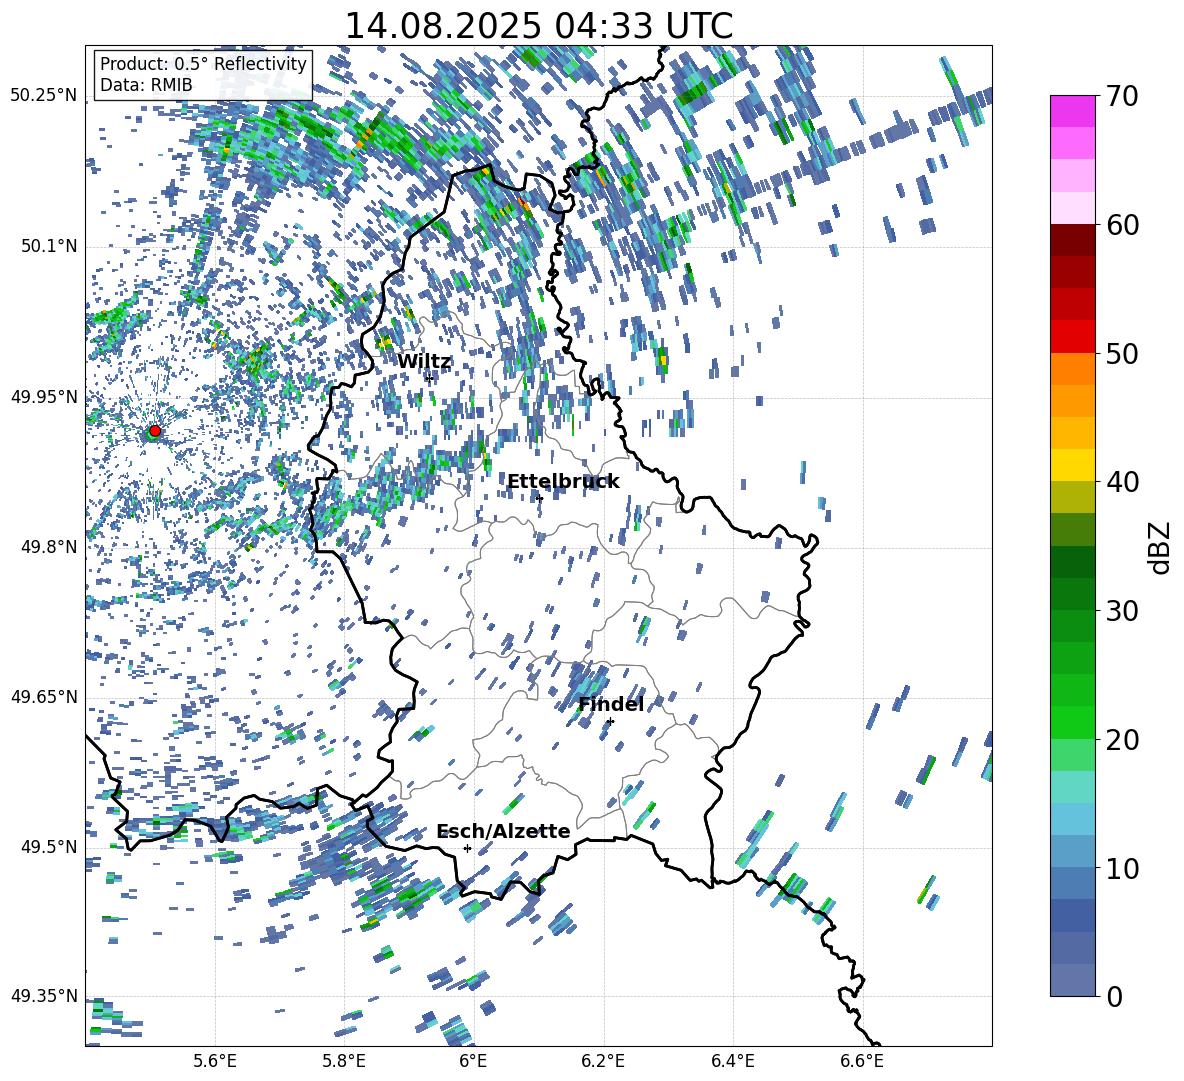Click the 0 tick on colorbar

click(x=1114, y=997)
